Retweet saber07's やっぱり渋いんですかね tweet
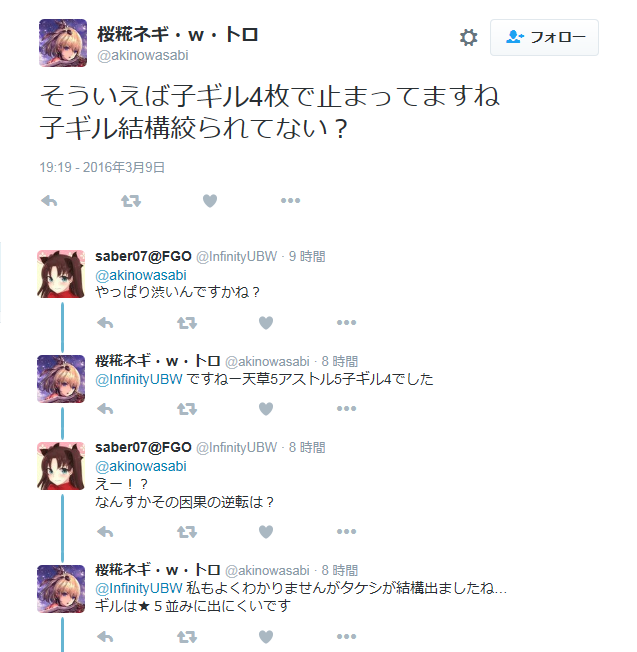The width and height of the screenshot is (637, 652). [187, 323]
